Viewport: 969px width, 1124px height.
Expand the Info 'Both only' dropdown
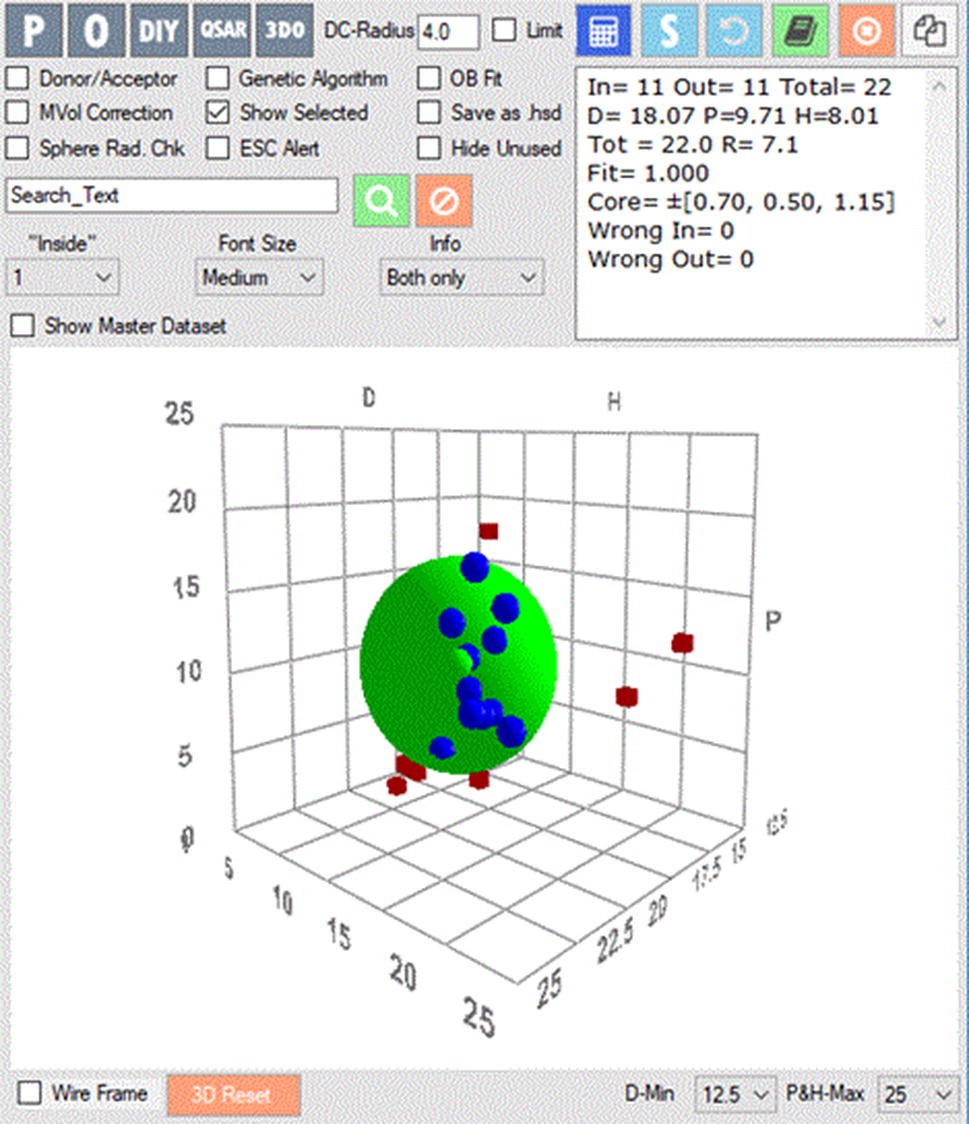[461, 277]
